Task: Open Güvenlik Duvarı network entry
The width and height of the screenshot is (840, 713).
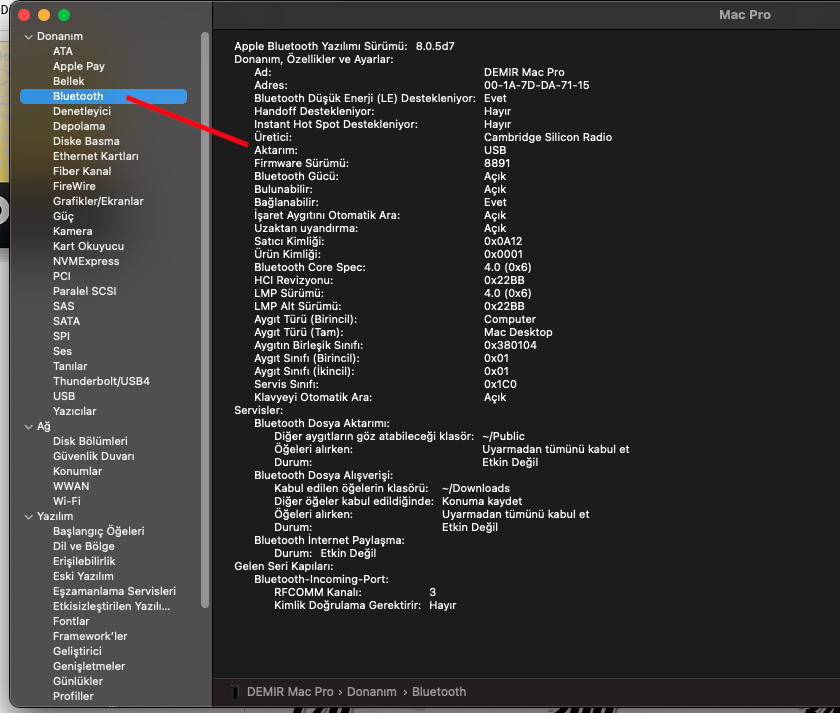Action: [93, 457]
